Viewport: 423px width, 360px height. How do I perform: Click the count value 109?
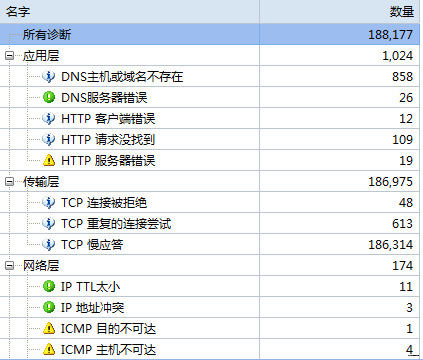pos(403,140)
